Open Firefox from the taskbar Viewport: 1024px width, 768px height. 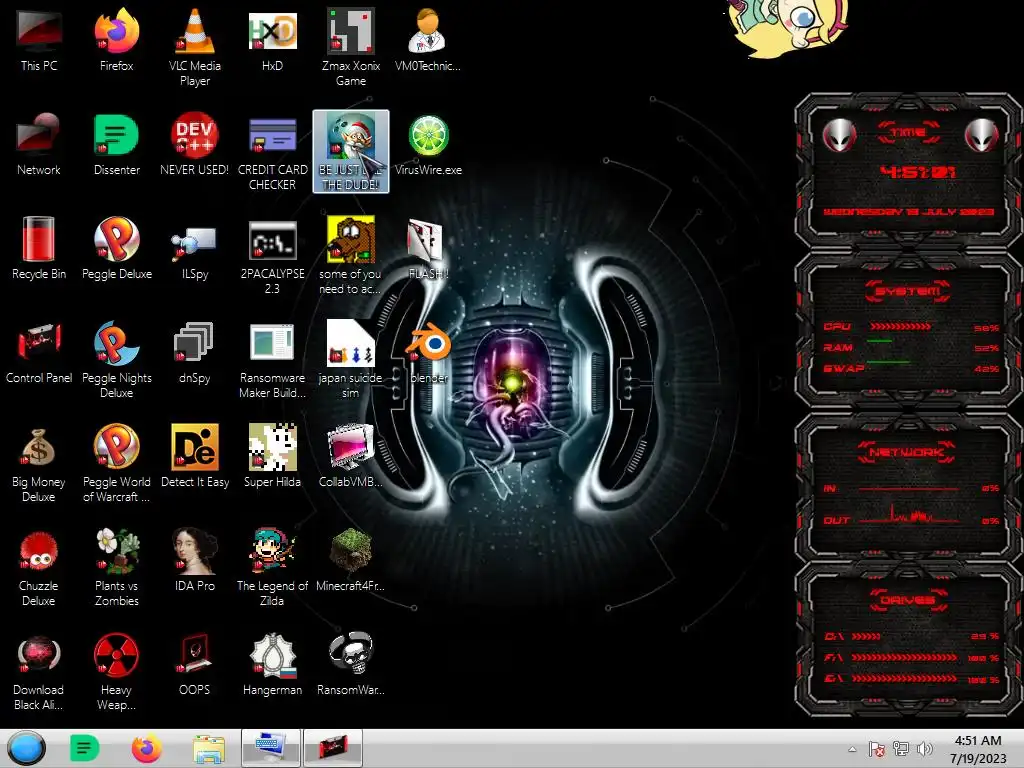click(146, 748)
